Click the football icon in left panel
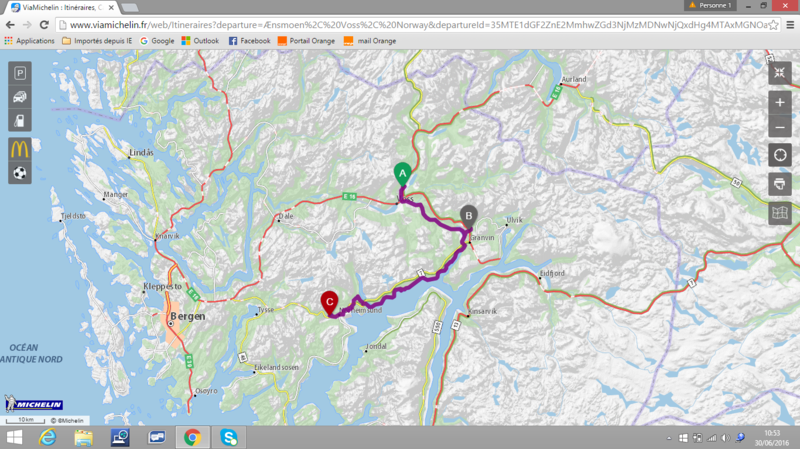 (x=20, y=173)
